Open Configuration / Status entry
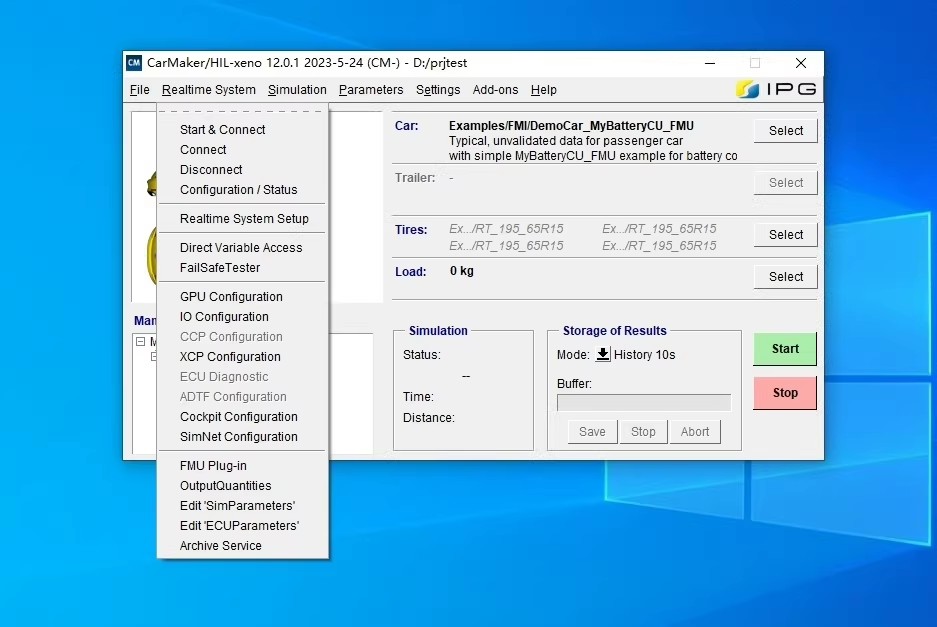 tap(243, 189)
